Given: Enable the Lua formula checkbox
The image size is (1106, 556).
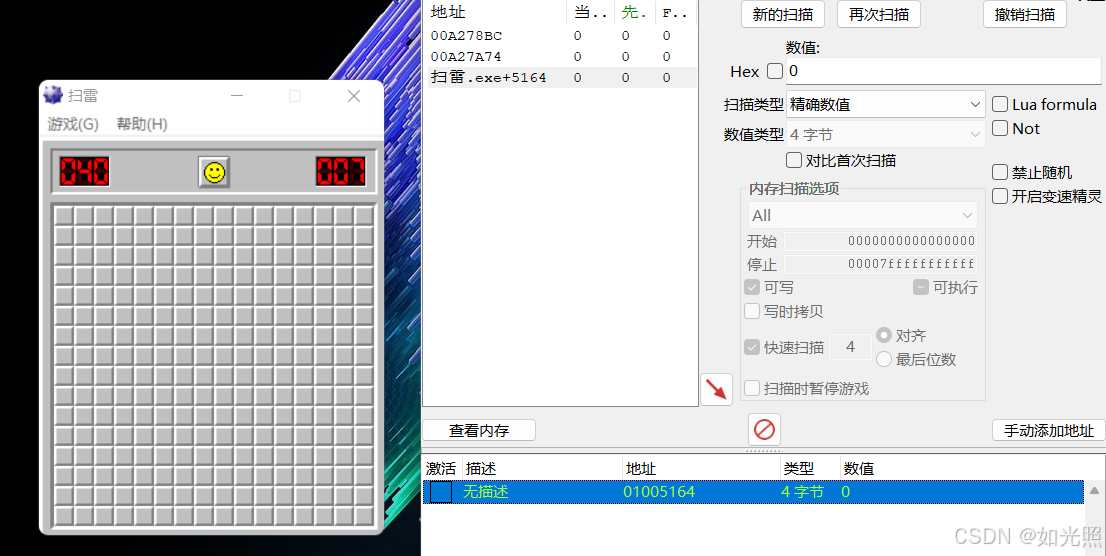Looking at the screenshot, I should (999, 104).
